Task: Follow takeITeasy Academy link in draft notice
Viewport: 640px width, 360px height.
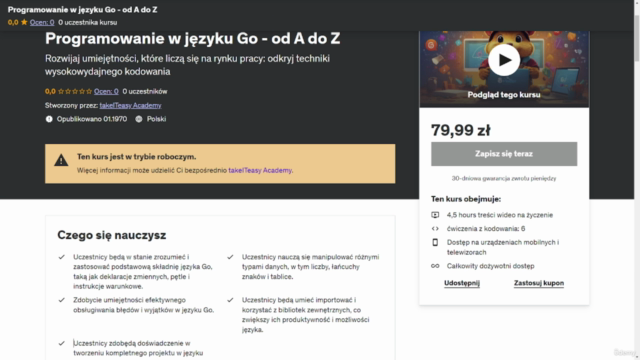Action: [260, 170]
